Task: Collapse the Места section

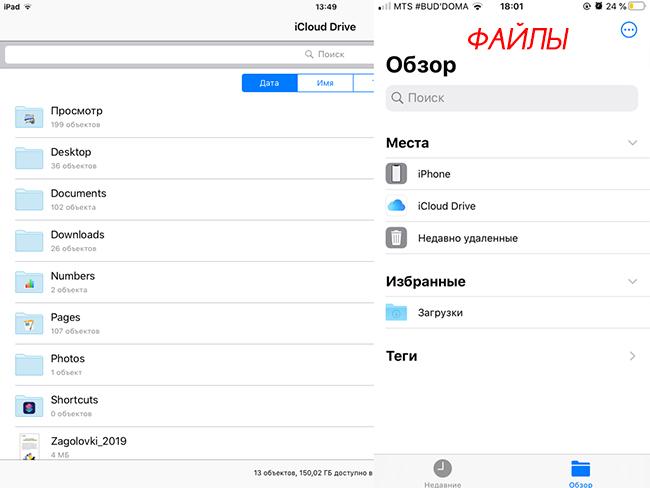Action: point(632,143)
